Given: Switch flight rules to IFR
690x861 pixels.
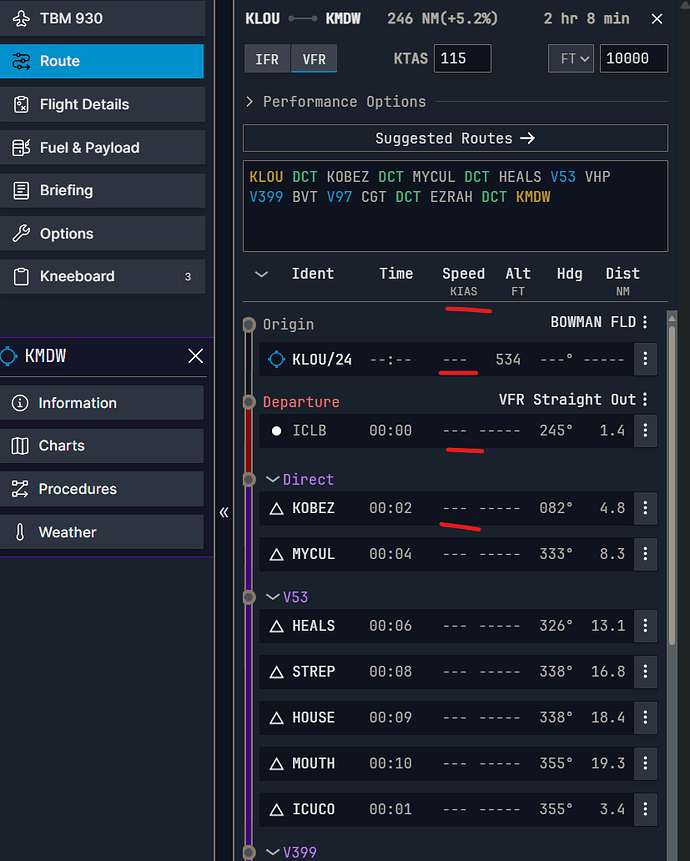Looking at the screenshot, I should tap(267, 59).
